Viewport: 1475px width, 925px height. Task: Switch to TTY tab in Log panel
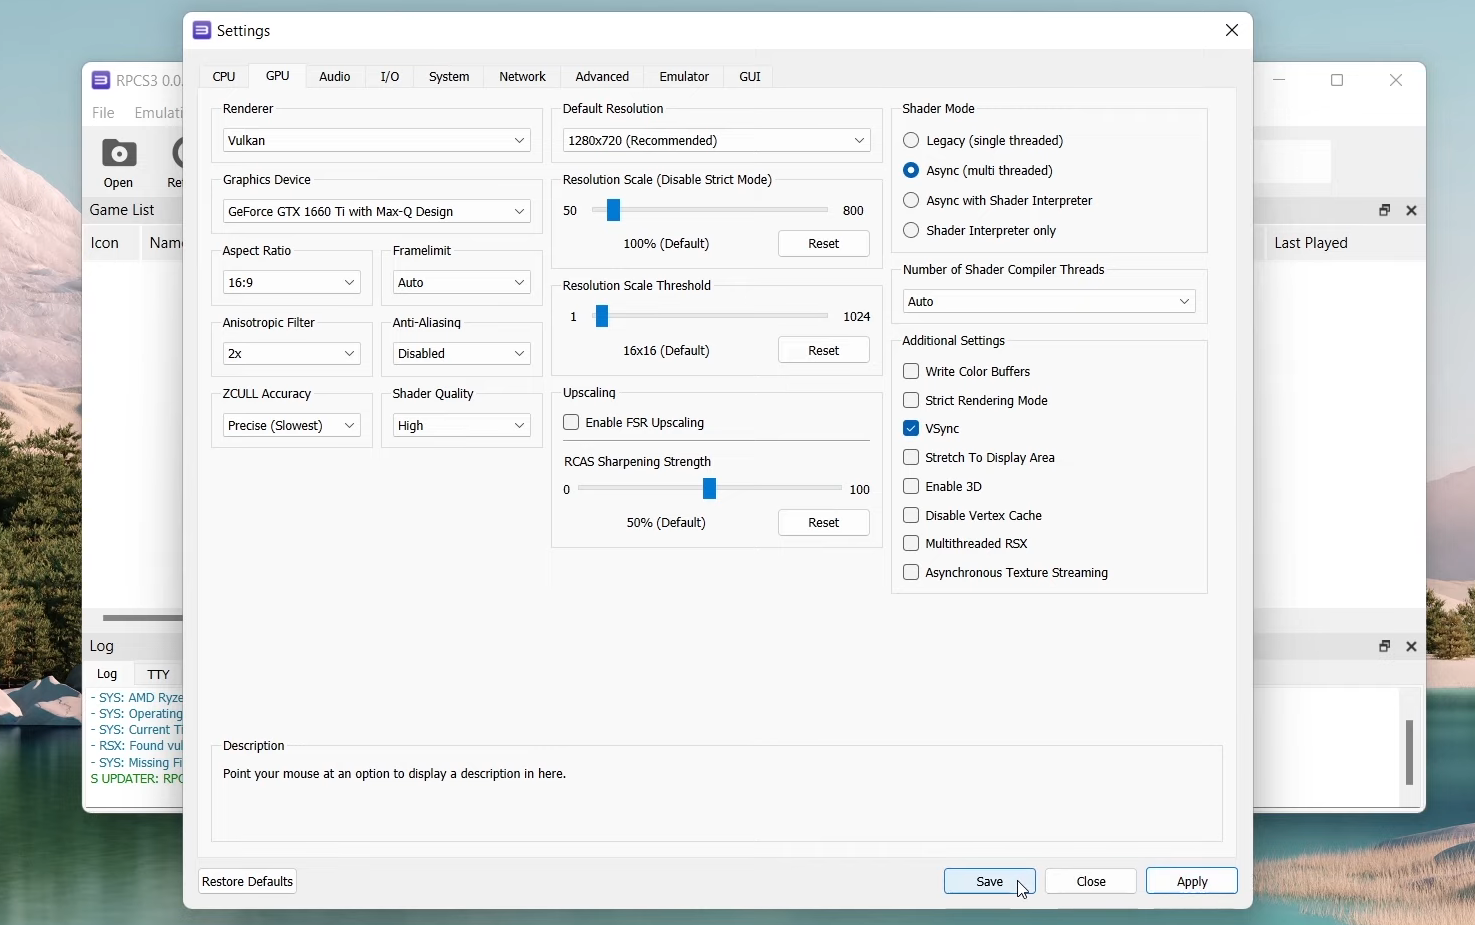159,675
